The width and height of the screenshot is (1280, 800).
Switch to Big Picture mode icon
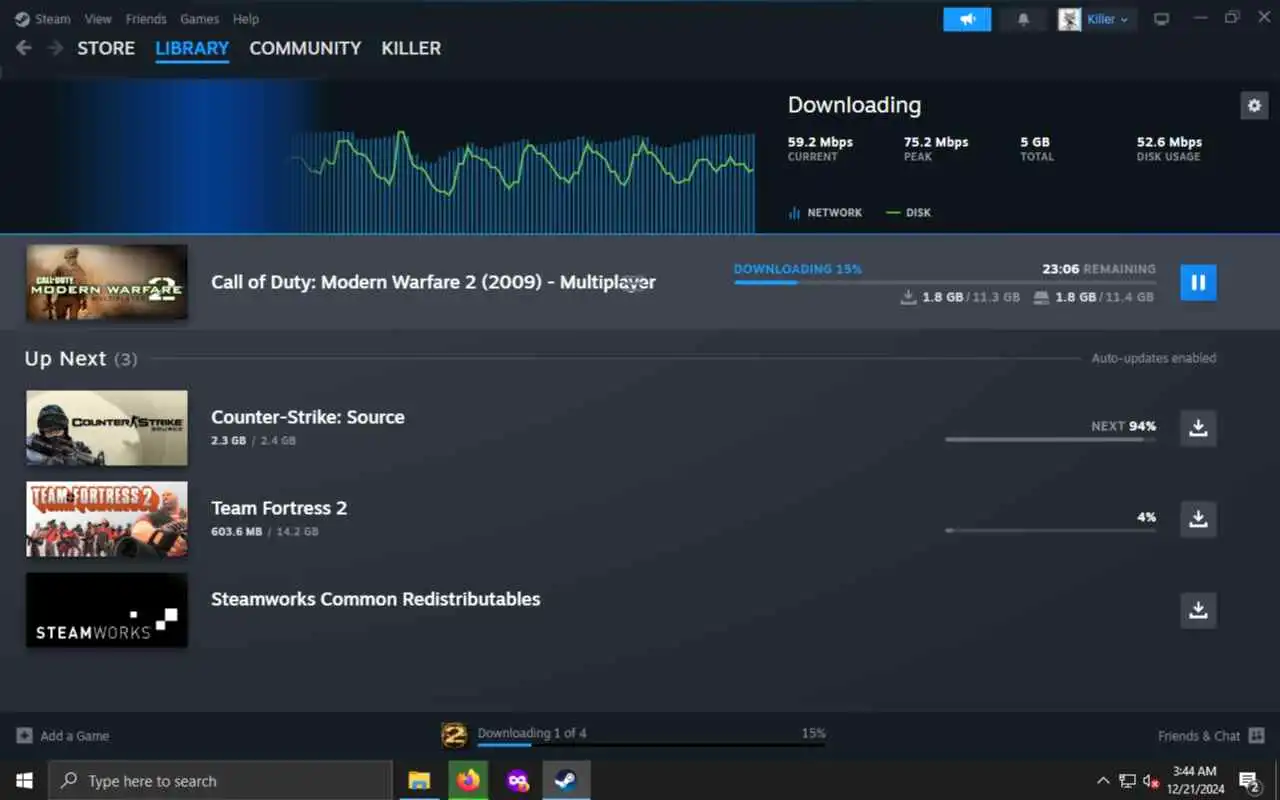click(1161, 19)
